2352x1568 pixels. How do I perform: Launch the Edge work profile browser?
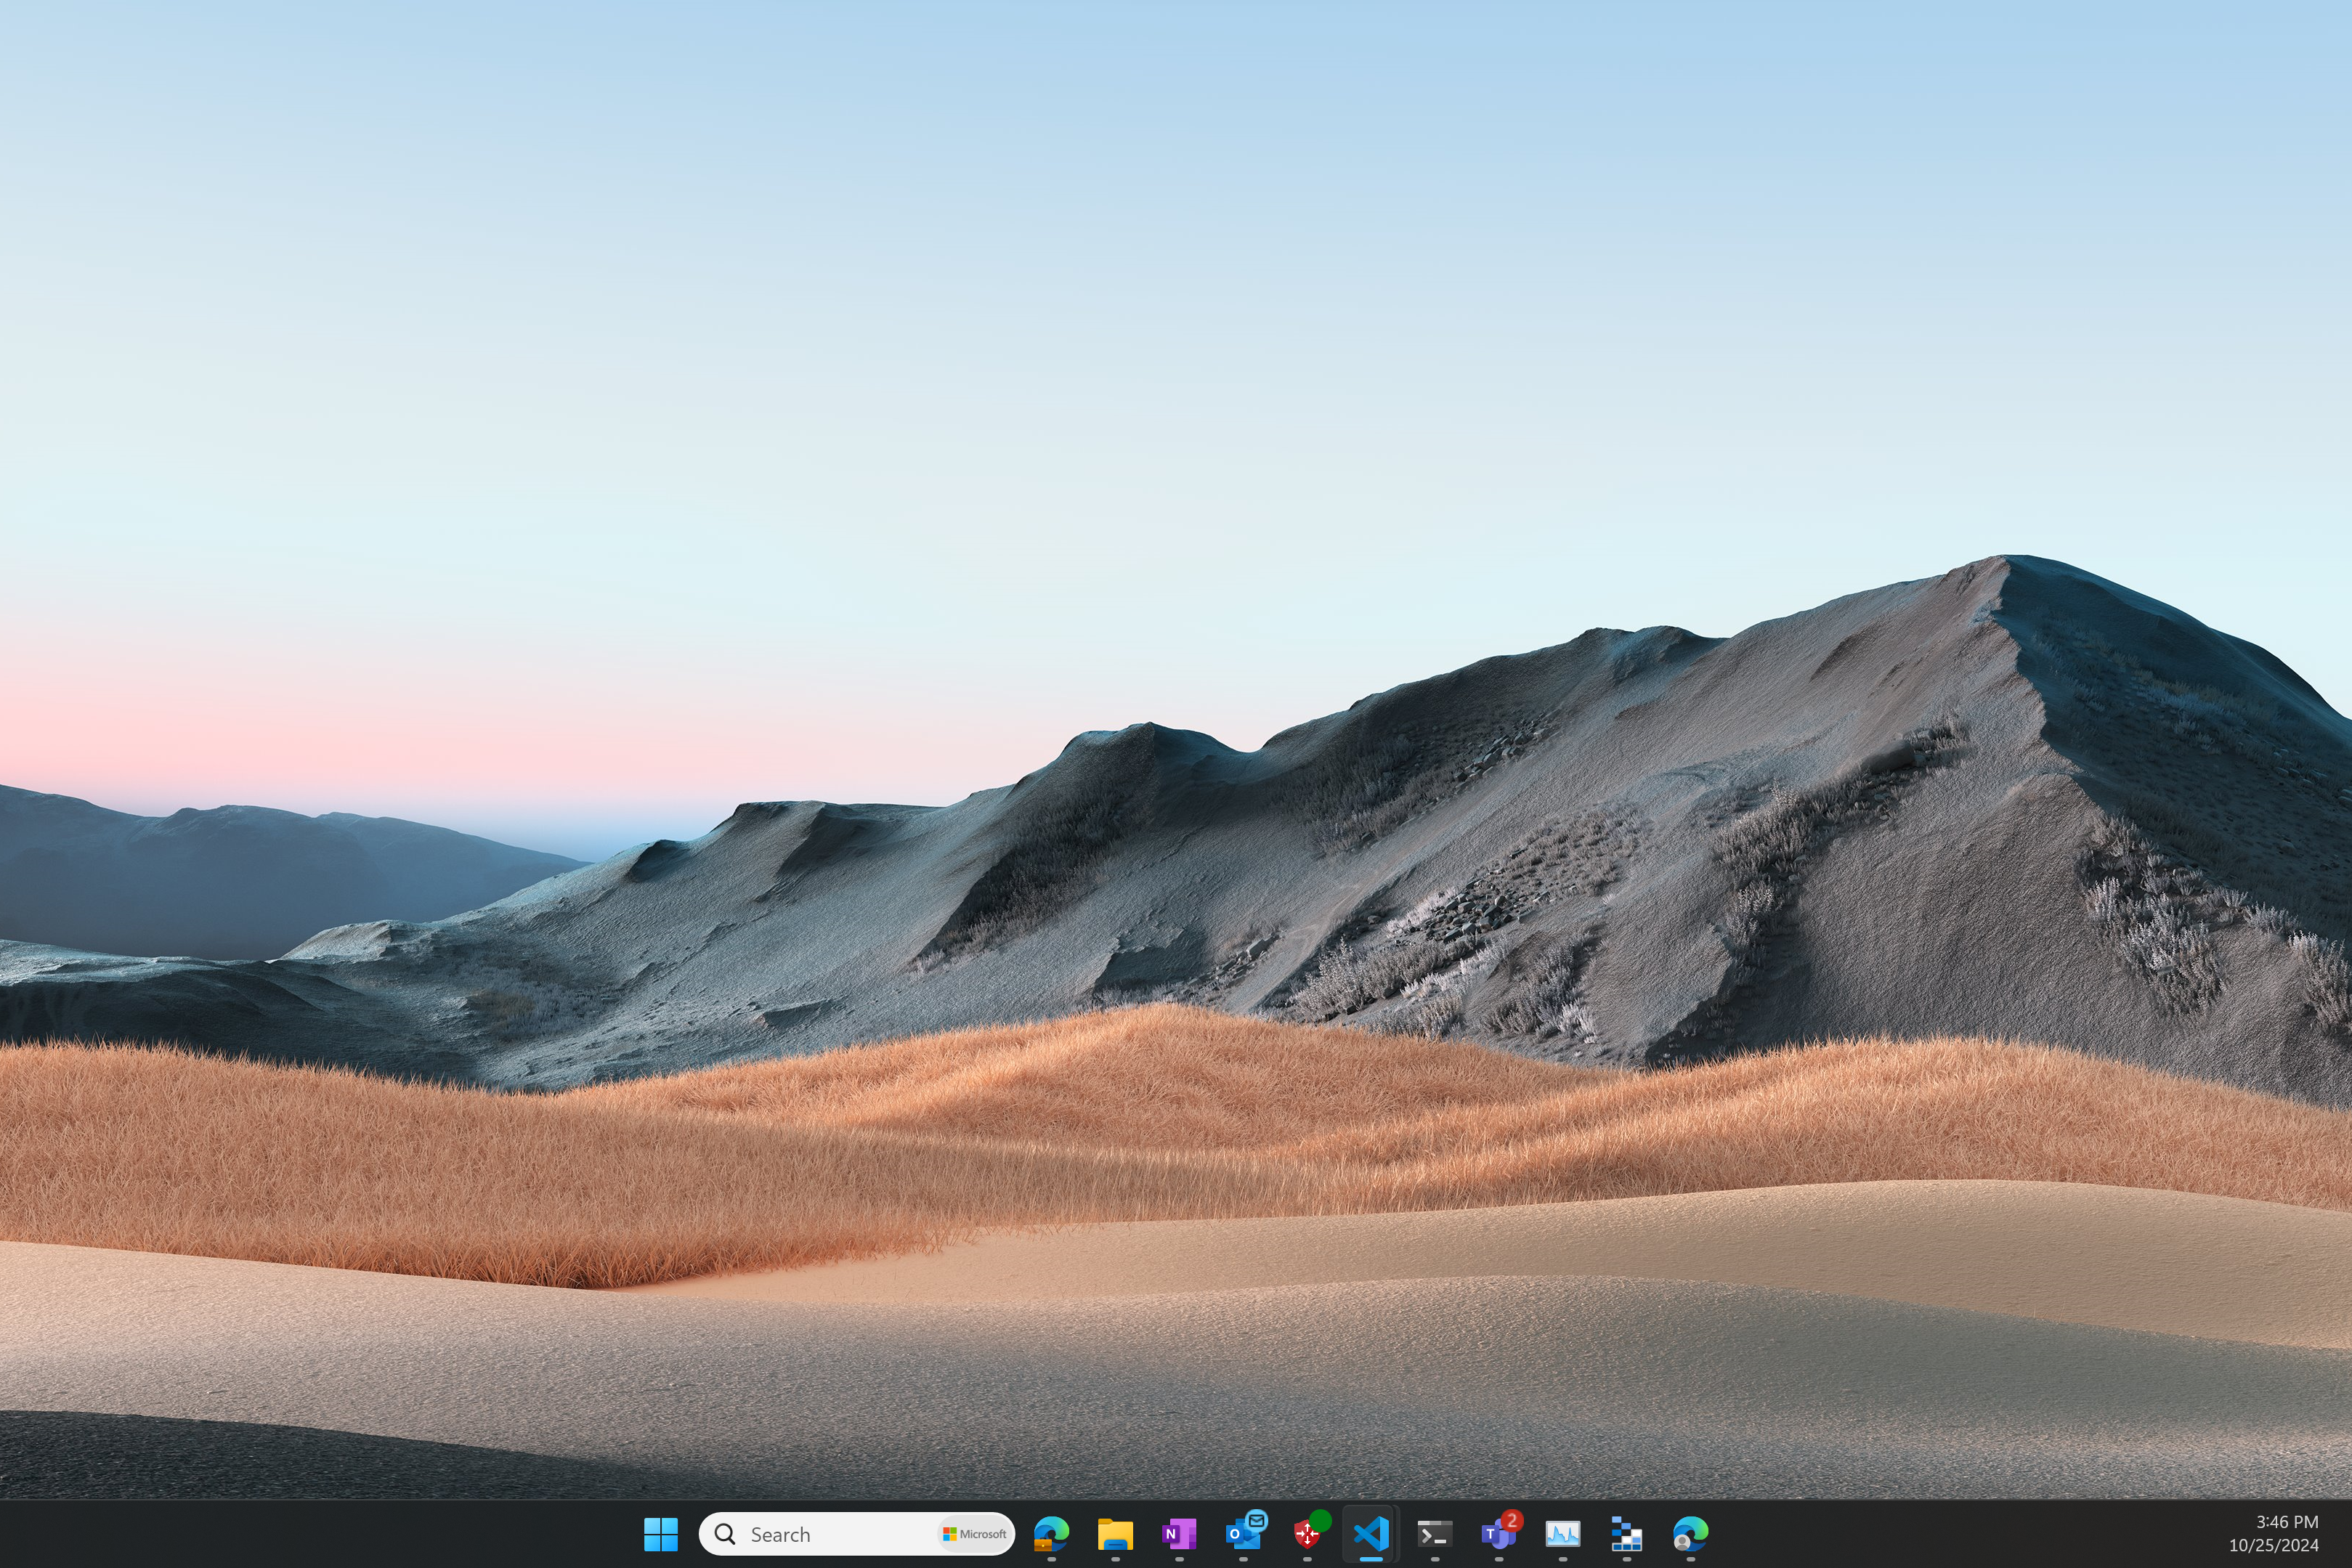pyautogui.click(x=1050, y=1533)
